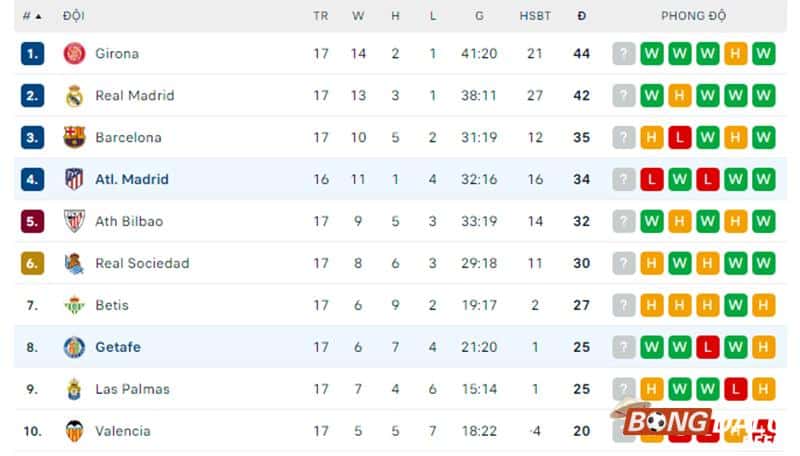Sort standings by the HSBT column header
This screenshot has height=456, width=800.
[535, 16]
